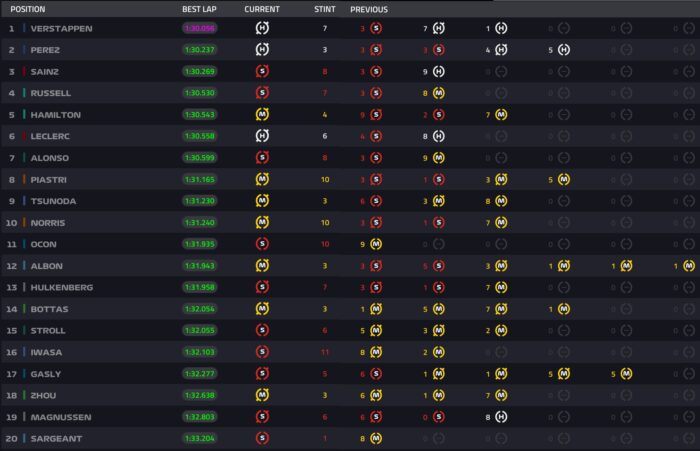This screenshot has width=700, height=451.
Task: Click Tsunoda's current medium tyre icon
Action: [x=262, y=201]
